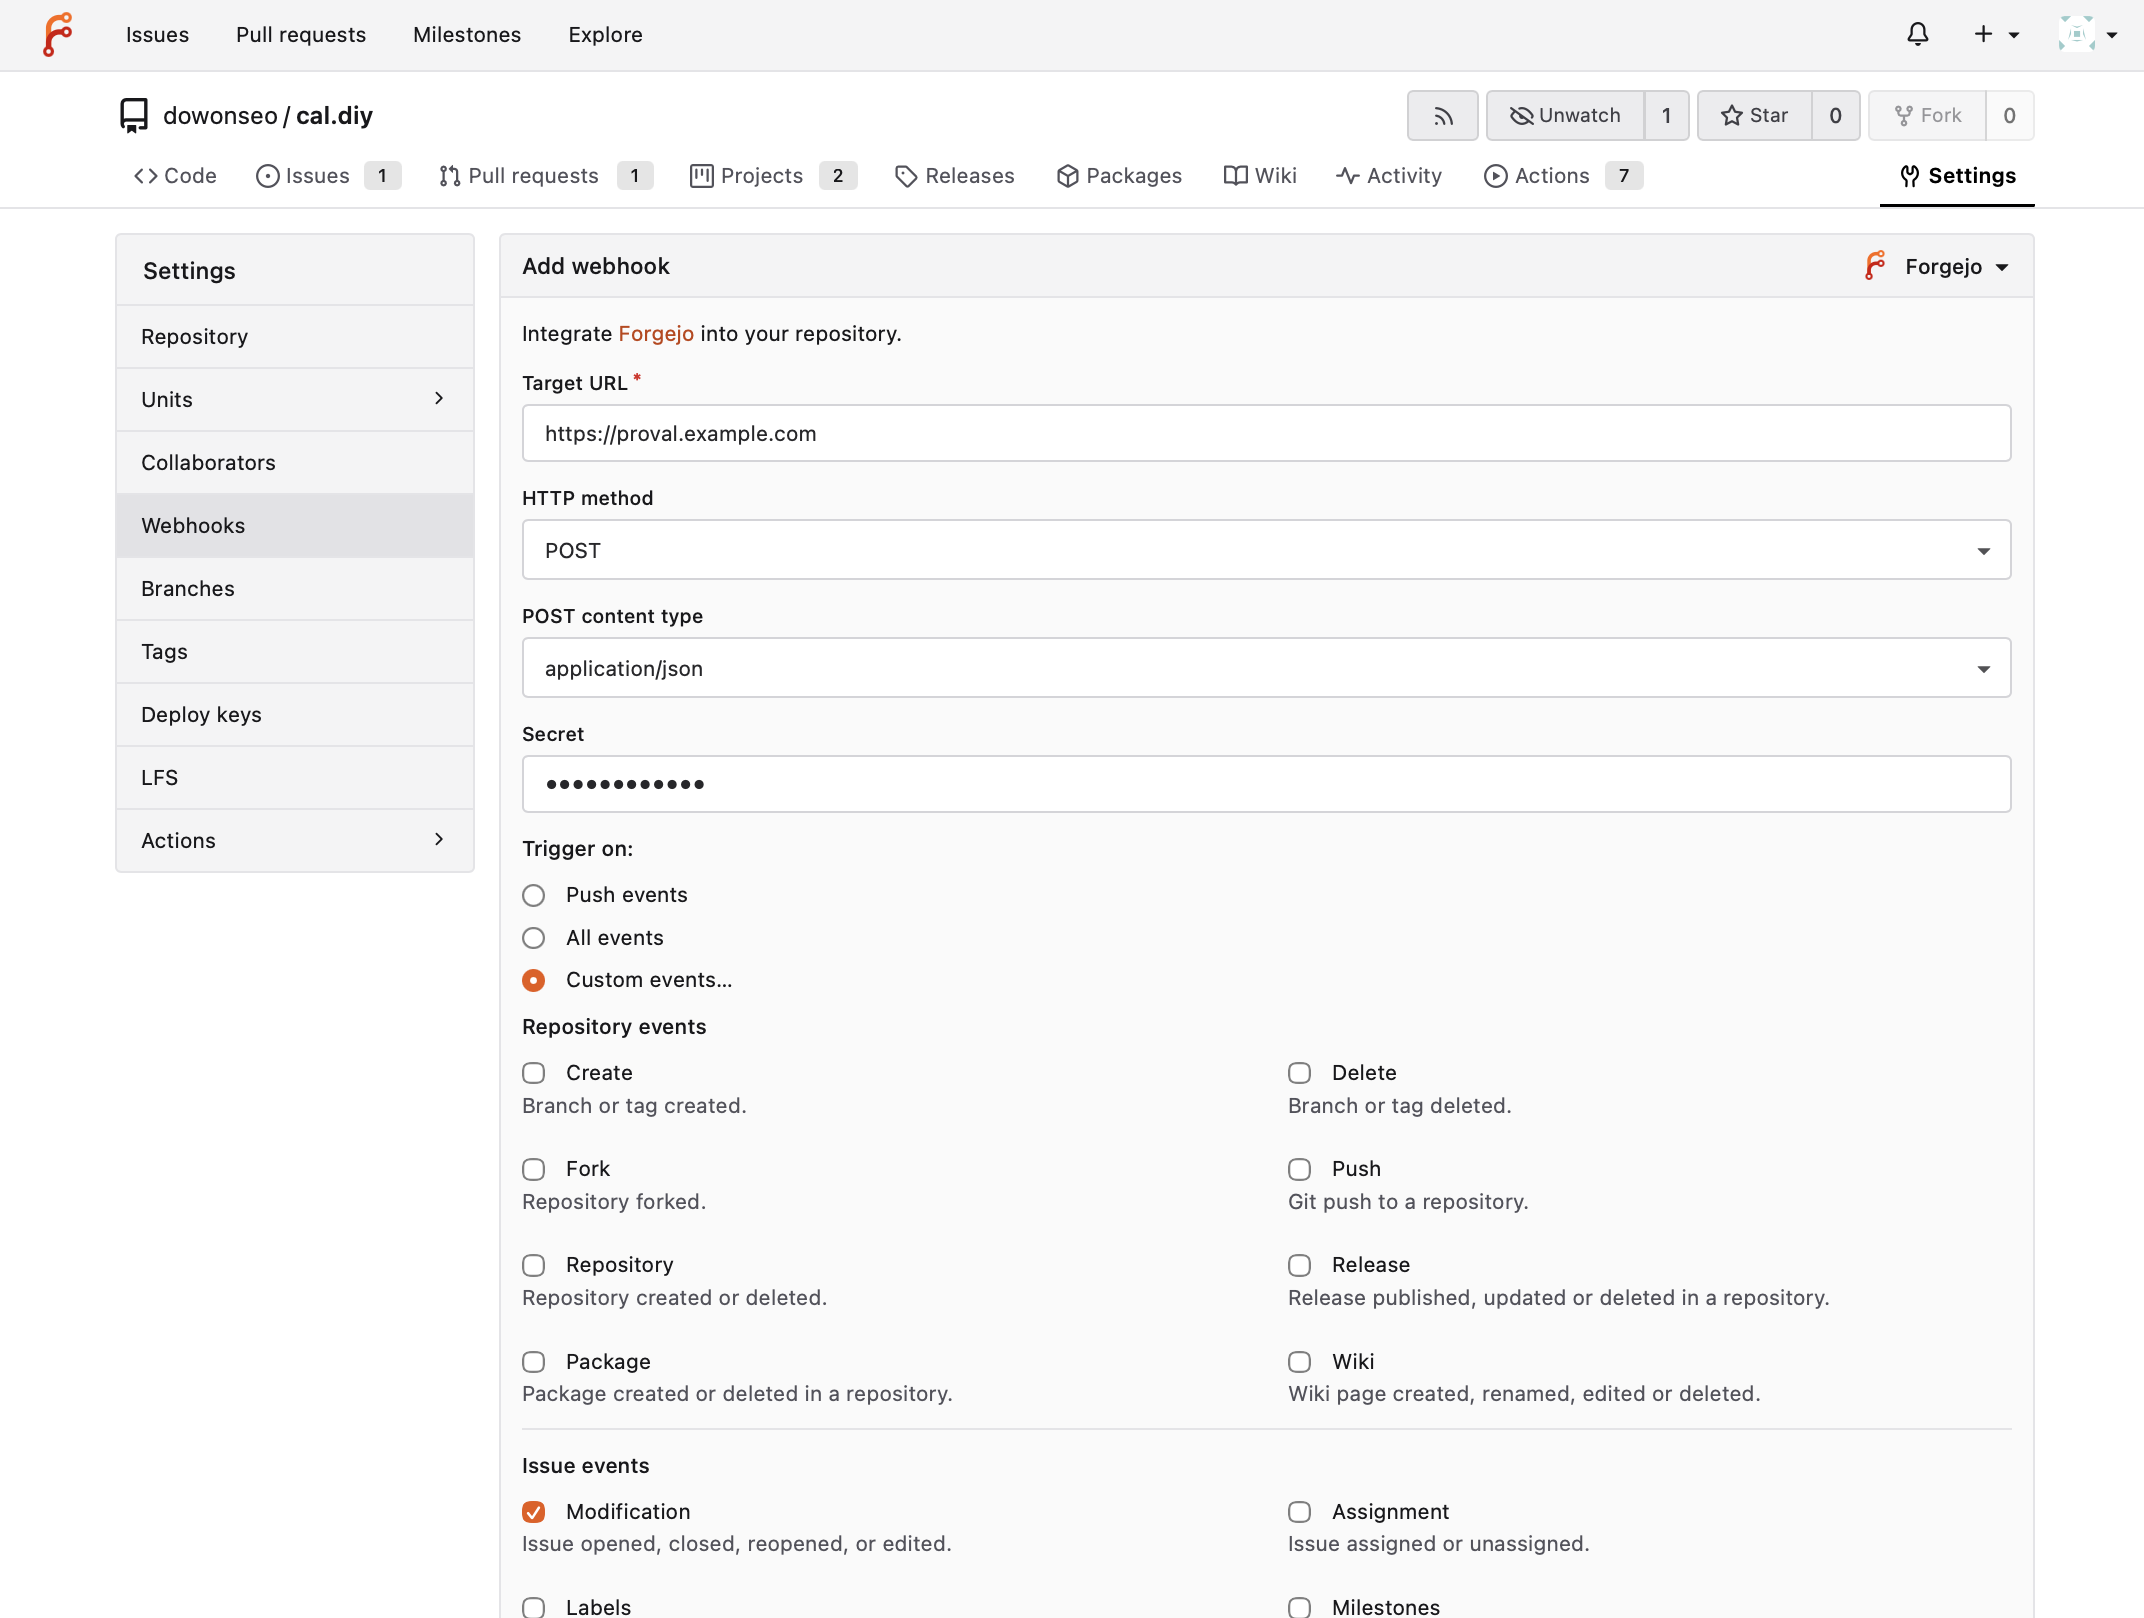2144x1618 pixels.
Task: Open Explore in the top navigation
Action: (x=605, y=35)
